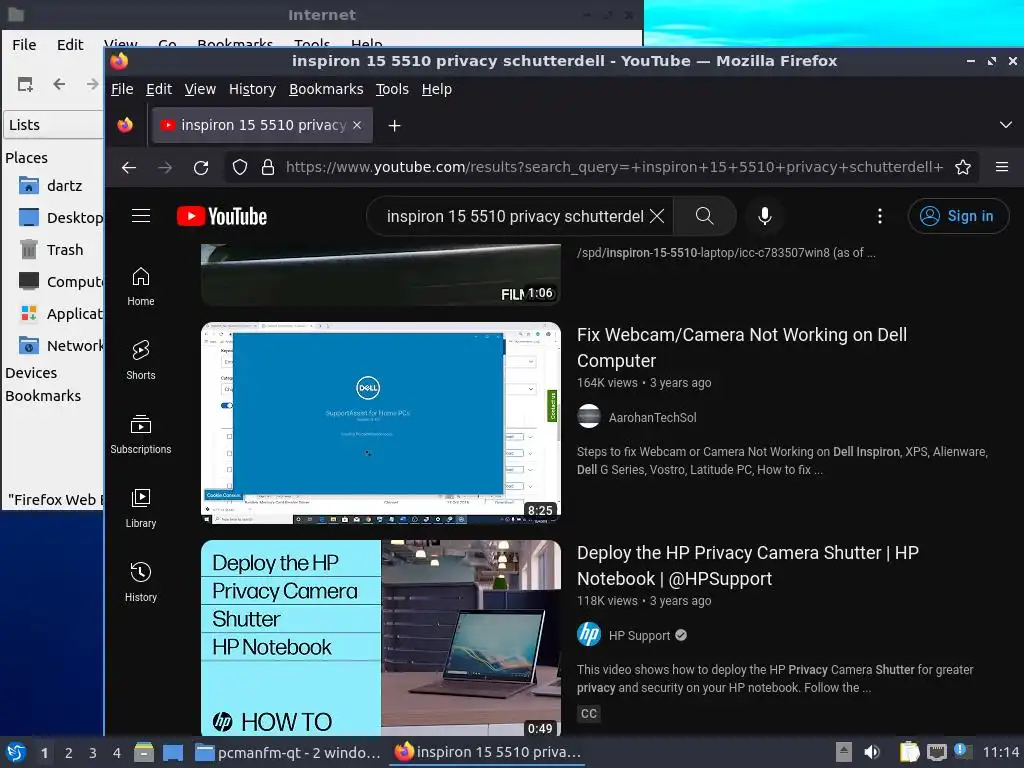
Task: Open Firefox View menu
Action: coord(200,89)
